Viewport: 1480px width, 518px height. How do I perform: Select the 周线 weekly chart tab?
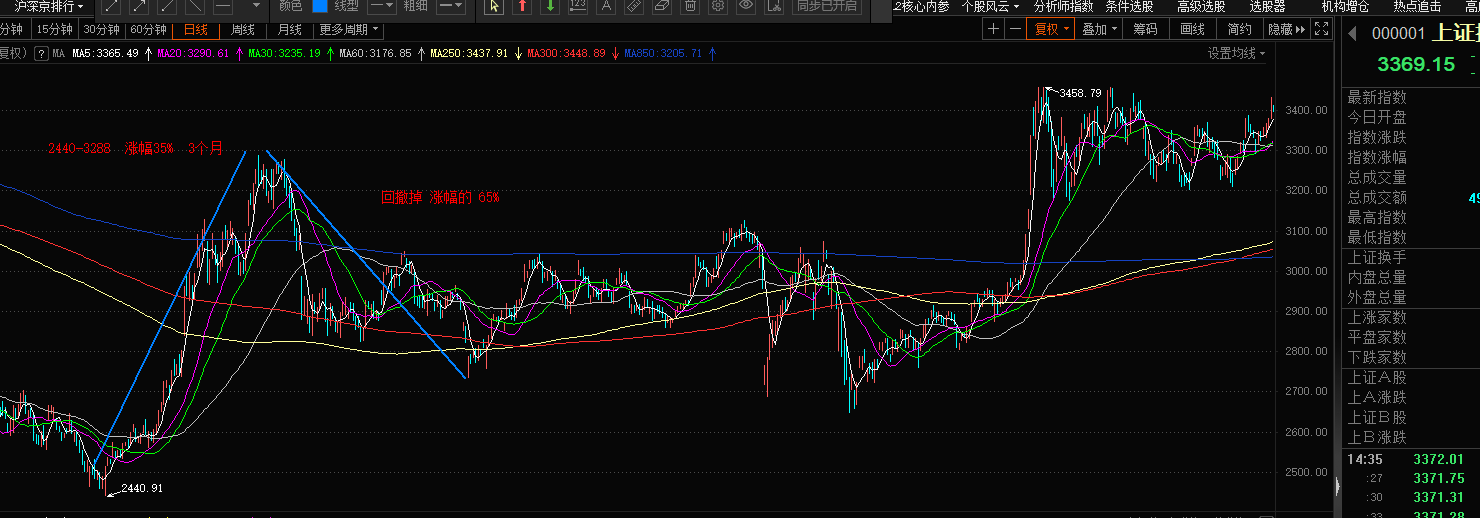click(243, 29)
